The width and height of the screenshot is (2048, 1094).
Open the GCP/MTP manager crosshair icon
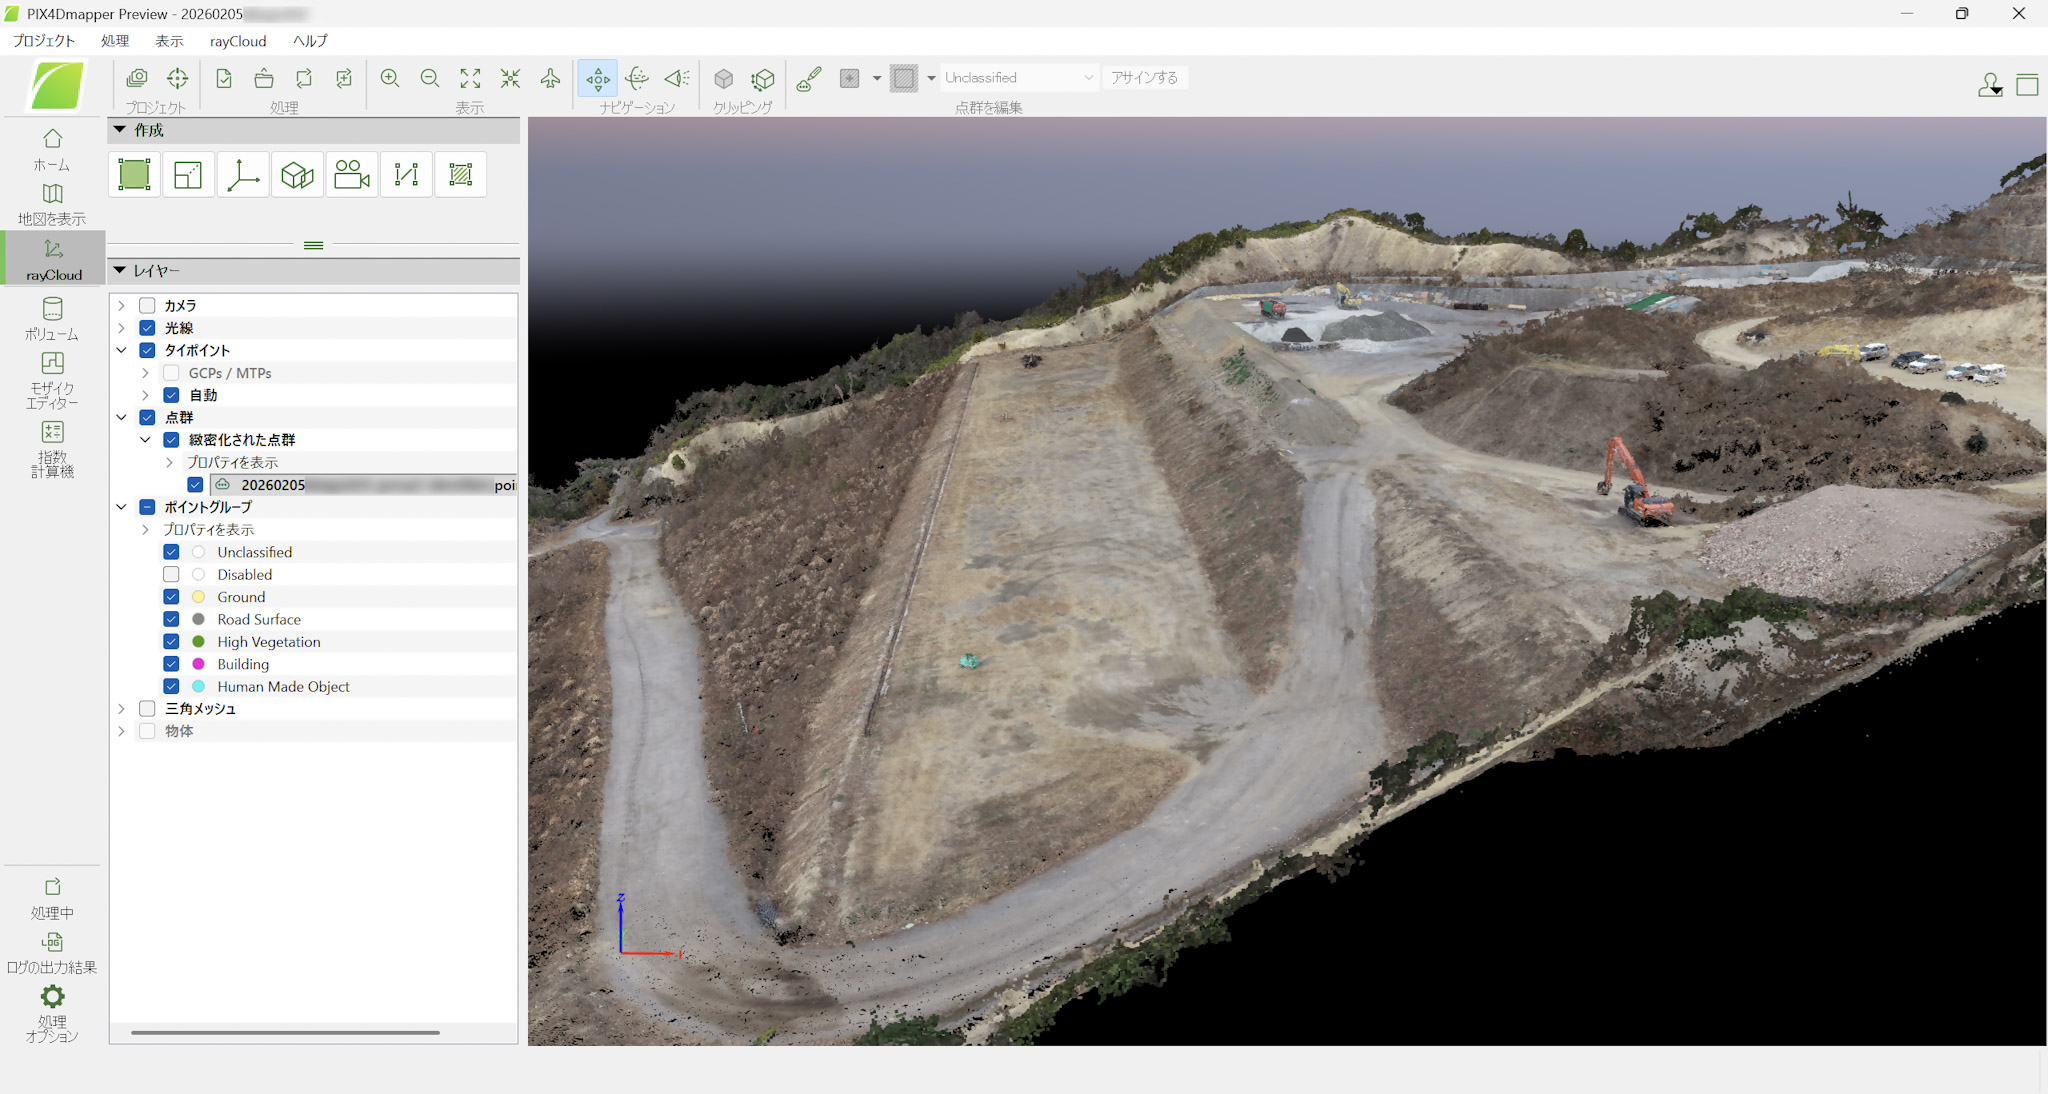(x=177, y=78)
